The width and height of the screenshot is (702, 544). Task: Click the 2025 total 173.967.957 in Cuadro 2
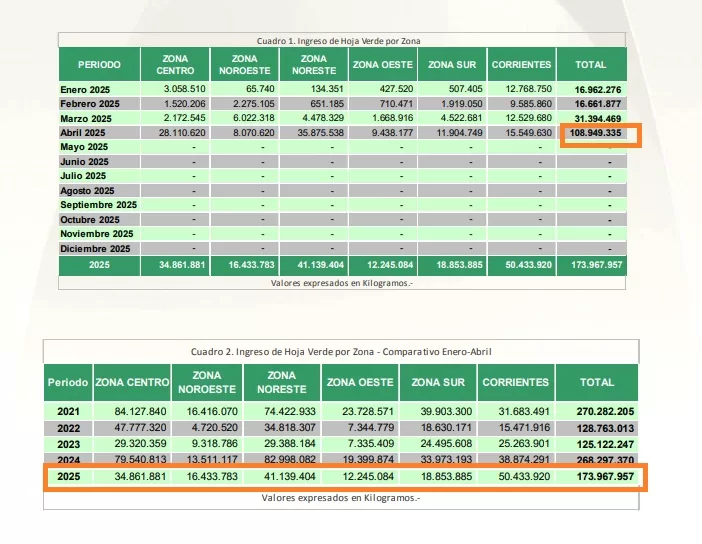tap(595, 478)
